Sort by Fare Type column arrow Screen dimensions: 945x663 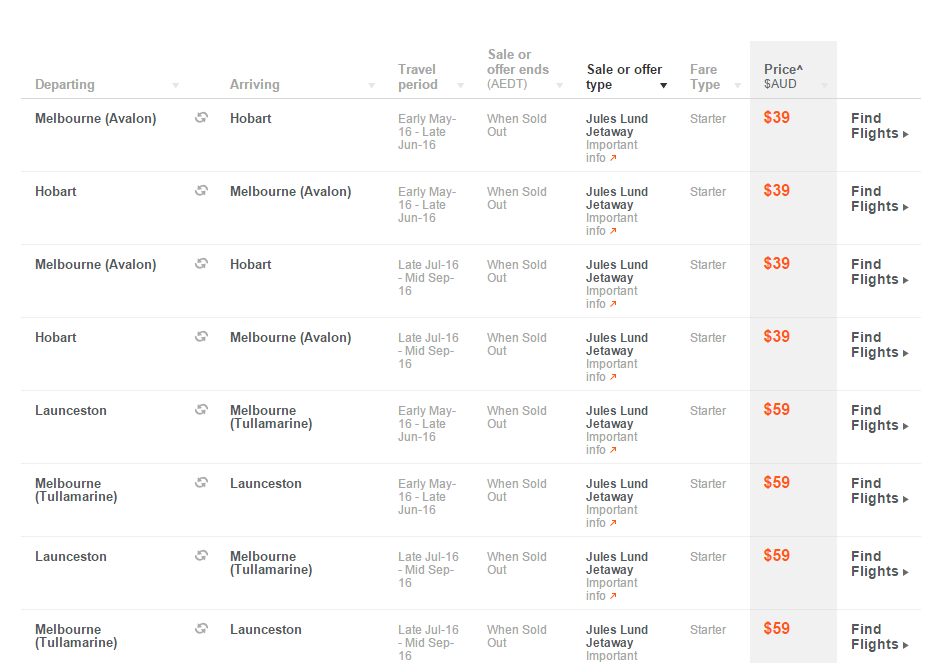(738, 86)
